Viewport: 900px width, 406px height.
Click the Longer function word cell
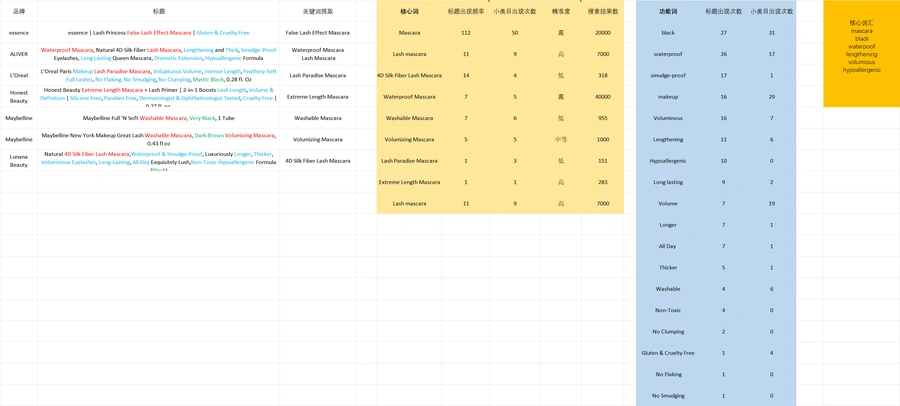click(x=668, y=225)
